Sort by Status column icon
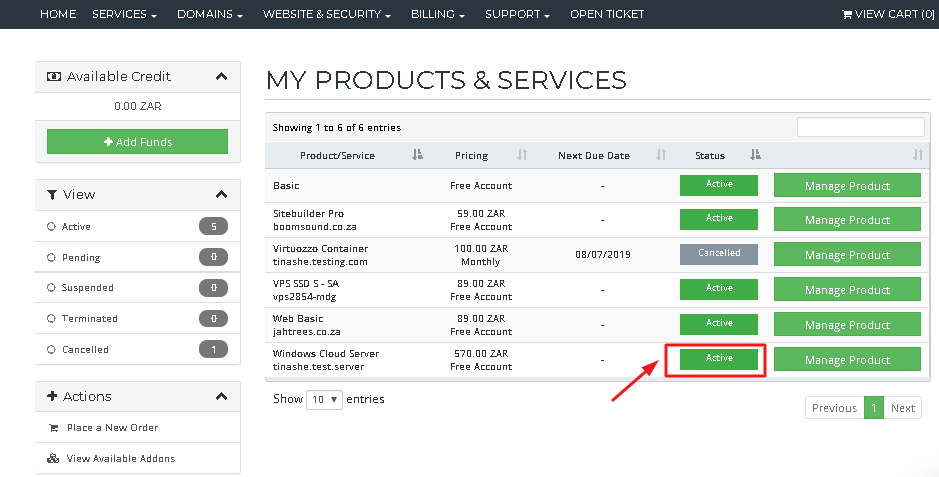939x477 pixels. click(755, 155)
